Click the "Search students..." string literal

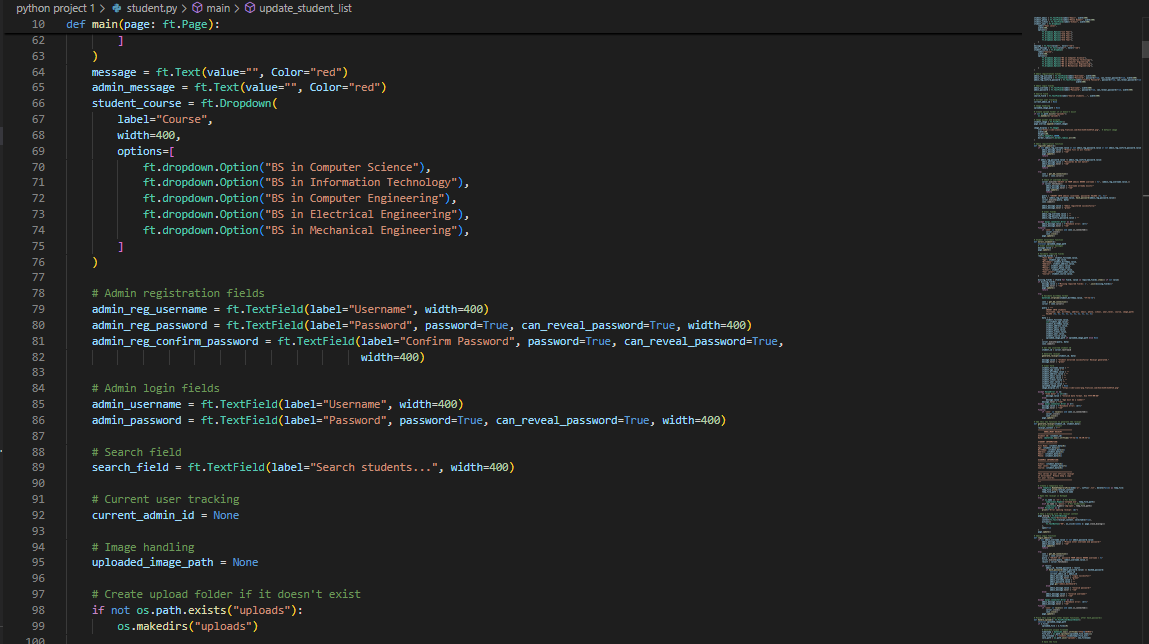(374, 467)
